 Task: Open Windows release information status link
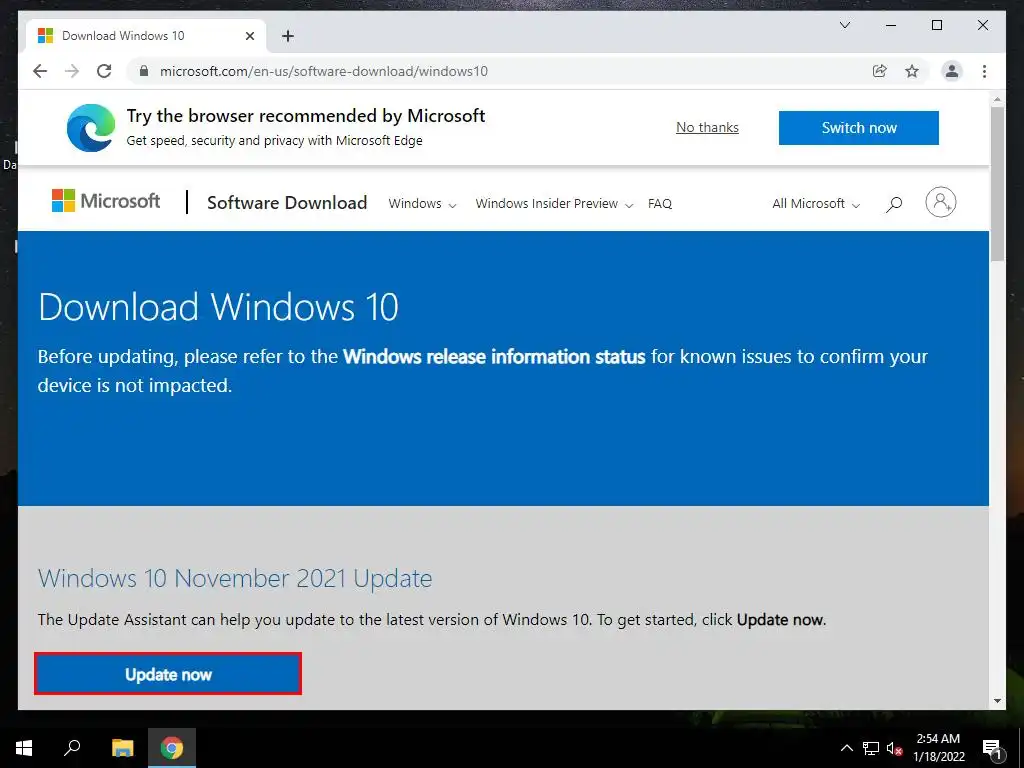click(494, 357)
